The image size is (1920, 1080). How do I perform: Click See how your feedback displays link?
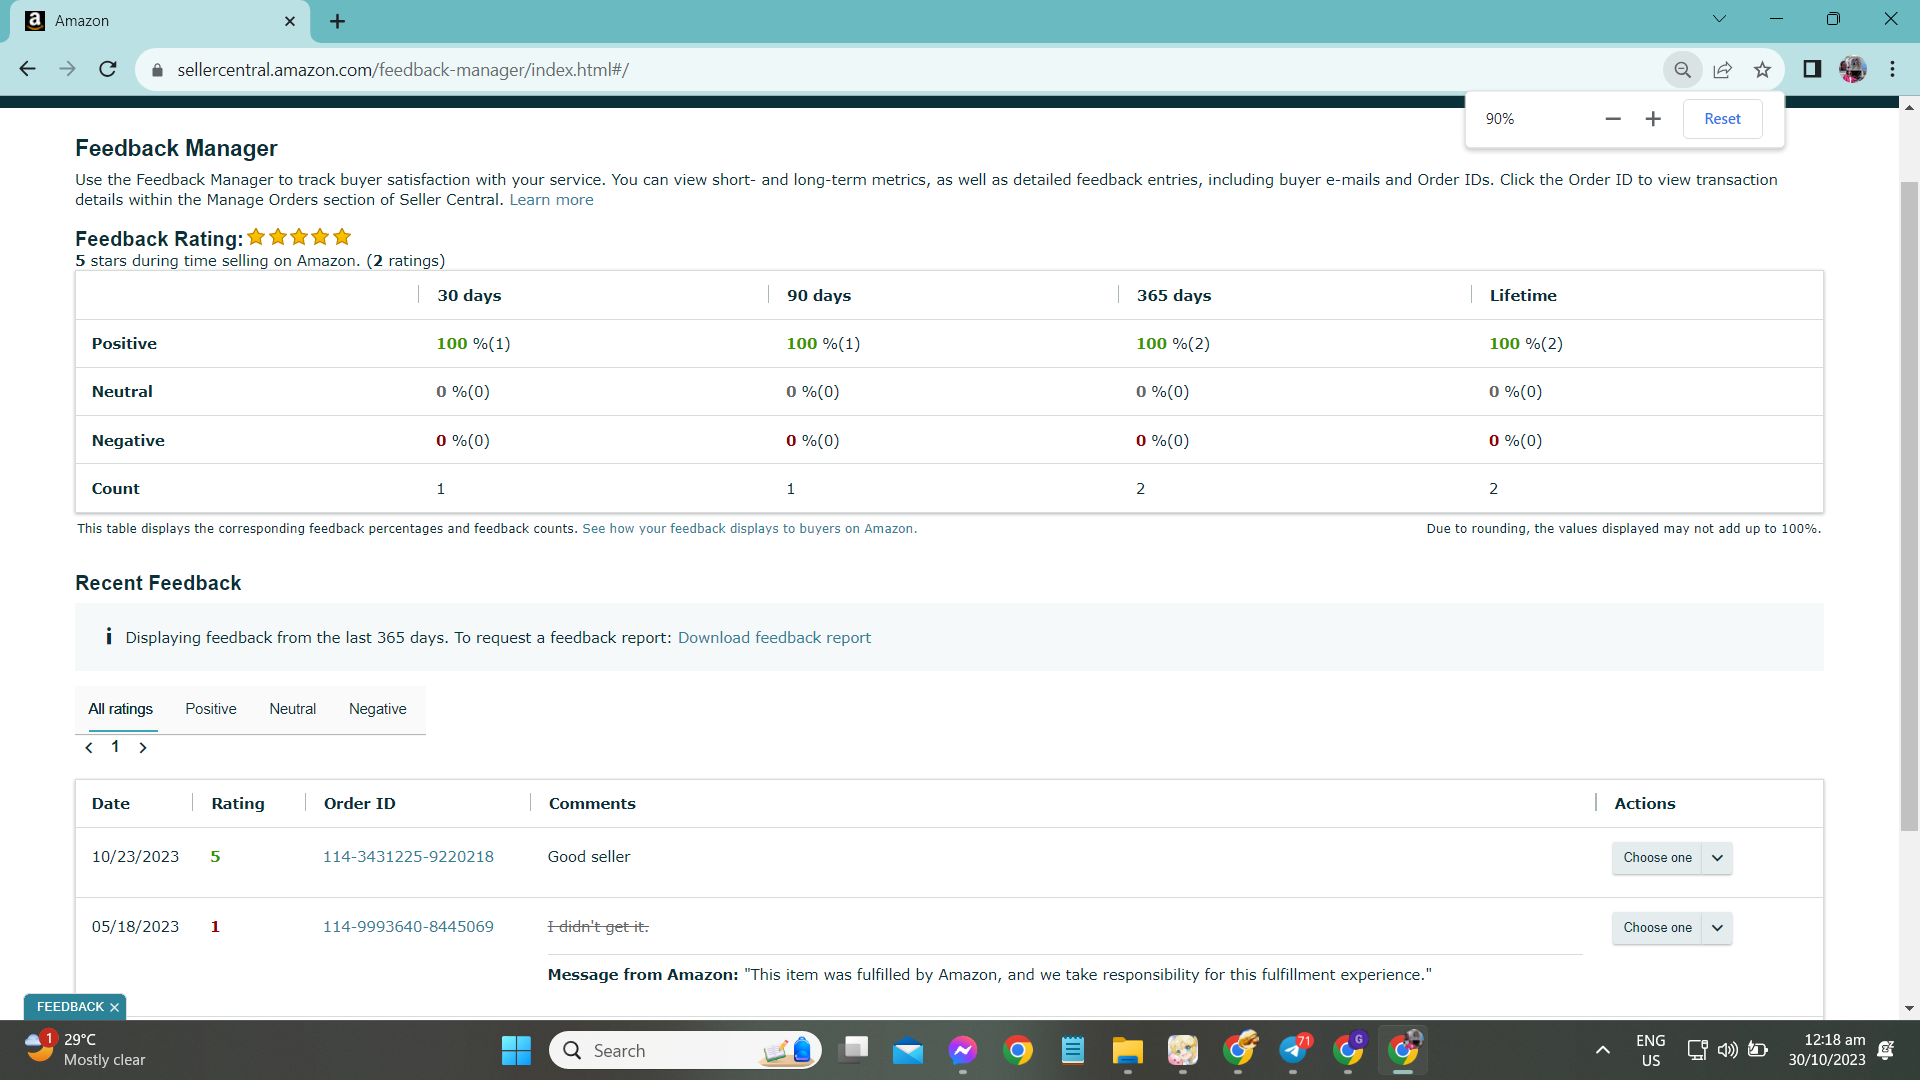(x=749, y=529)
